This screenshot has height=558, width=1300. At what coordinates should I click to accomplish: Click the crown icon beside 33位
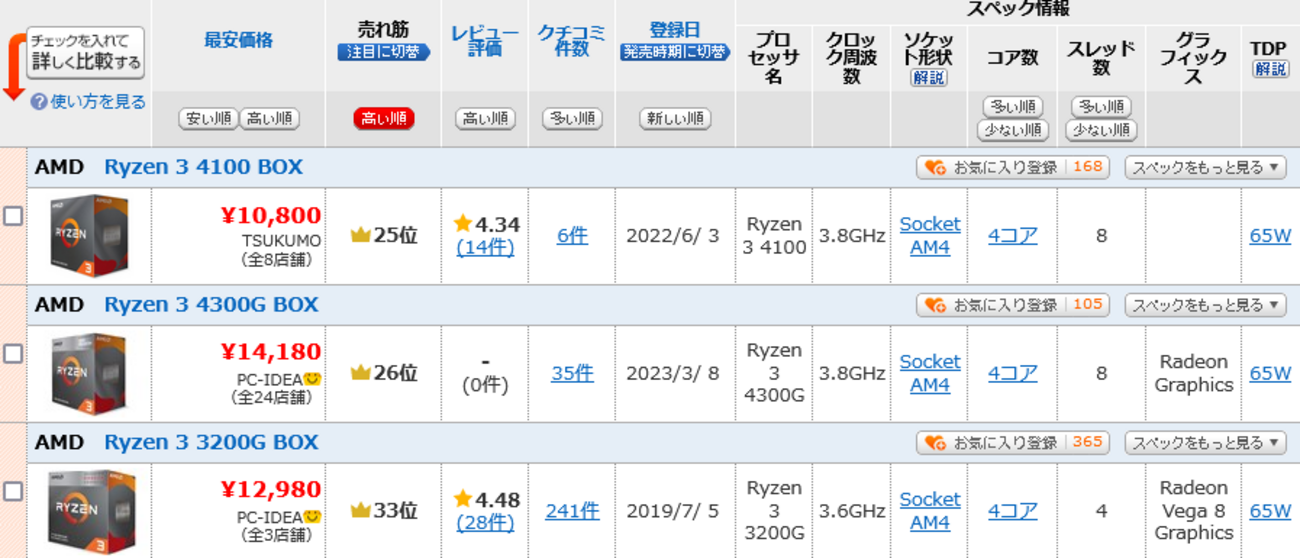pyautogui.click(x=360, y=511)
